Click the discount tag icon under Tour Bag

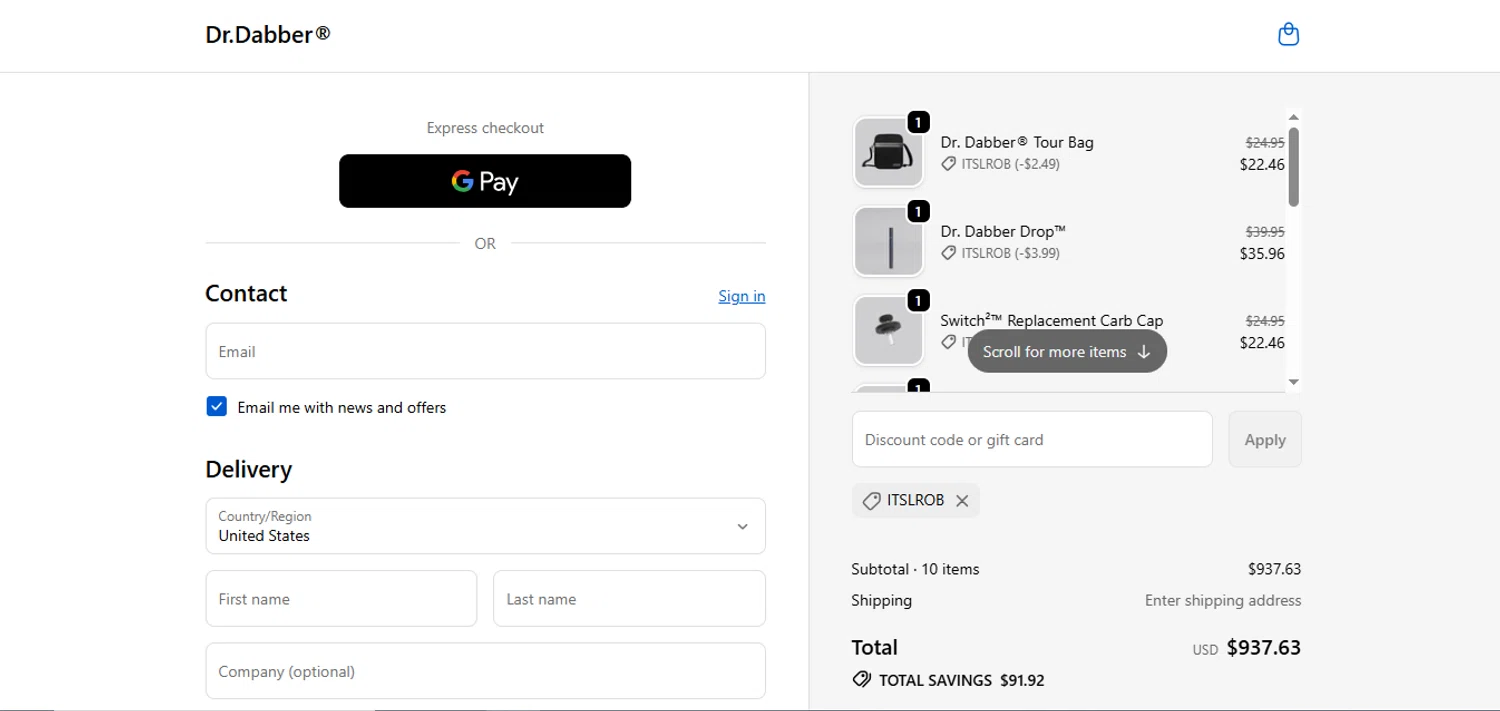coord(948,164)
